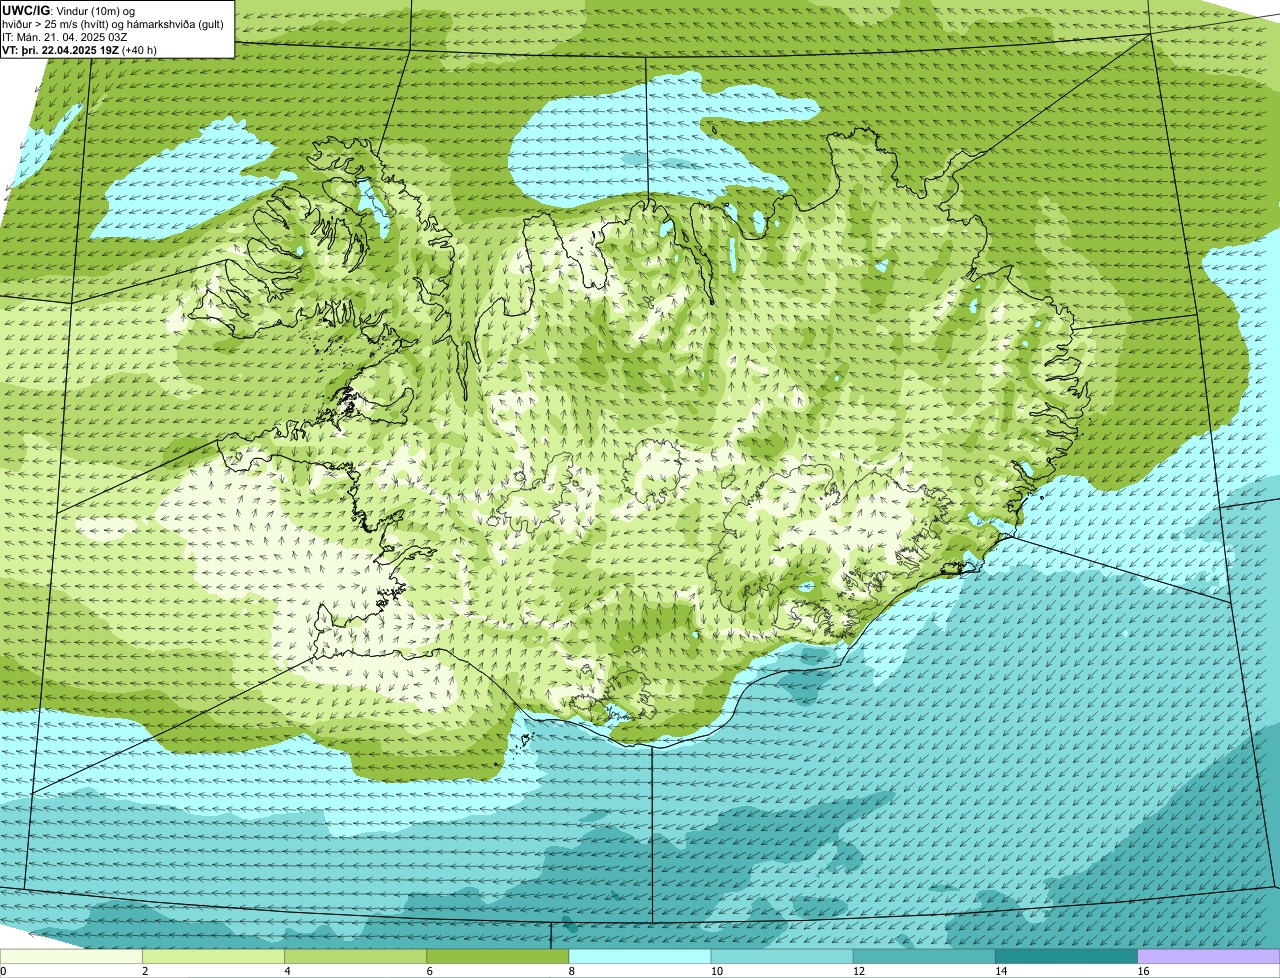Click the title text 'UWC/IG: Vindur (10m) og'
This screenshot has width=1280, height=978.
68,10
